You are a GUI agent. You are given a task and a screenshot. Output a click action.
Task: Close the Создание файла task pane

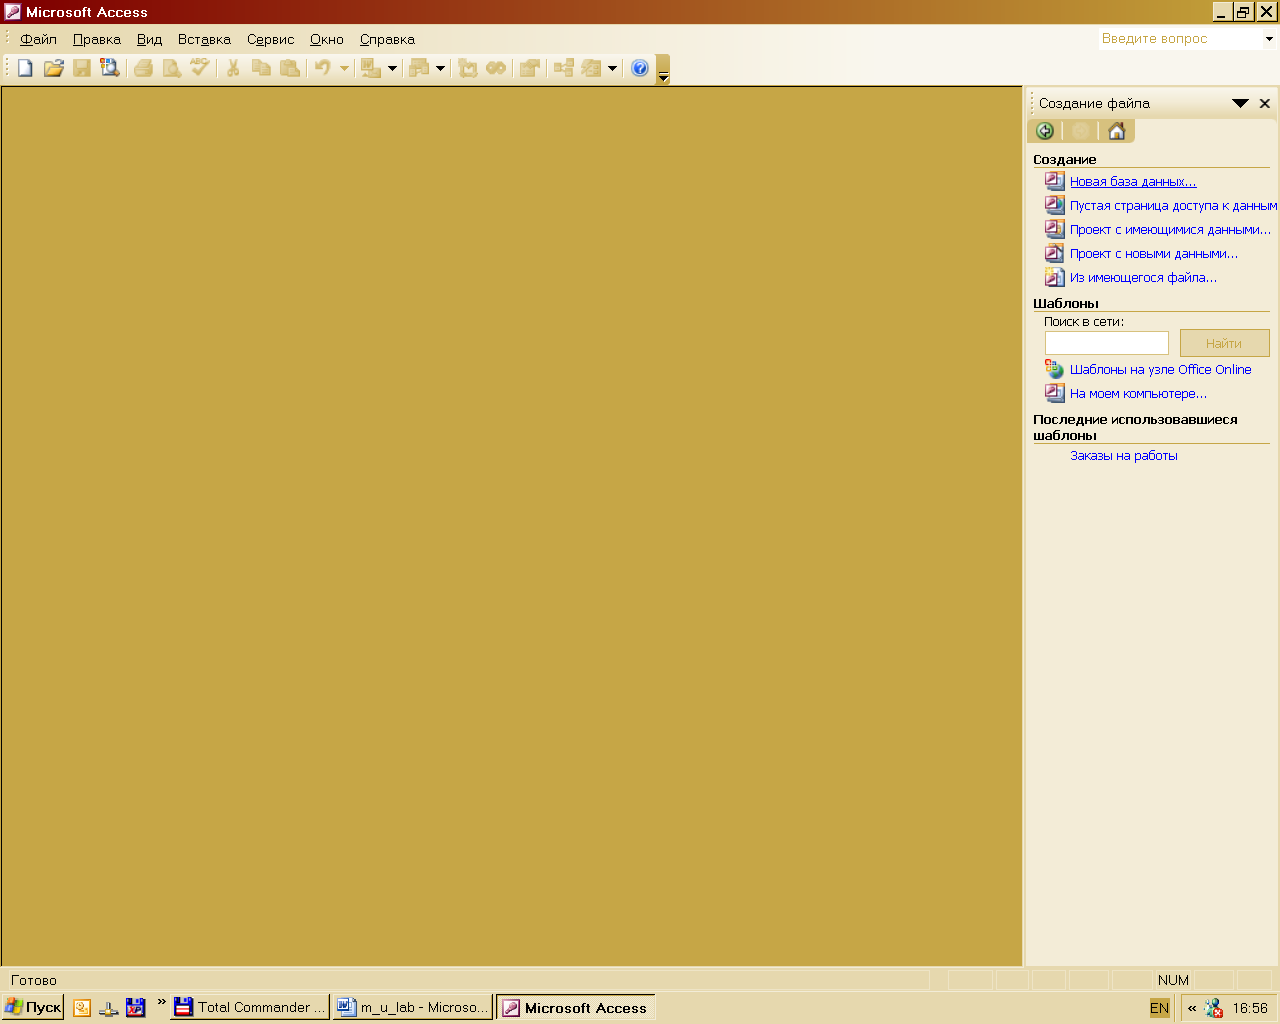click(x=1265, y=103)
